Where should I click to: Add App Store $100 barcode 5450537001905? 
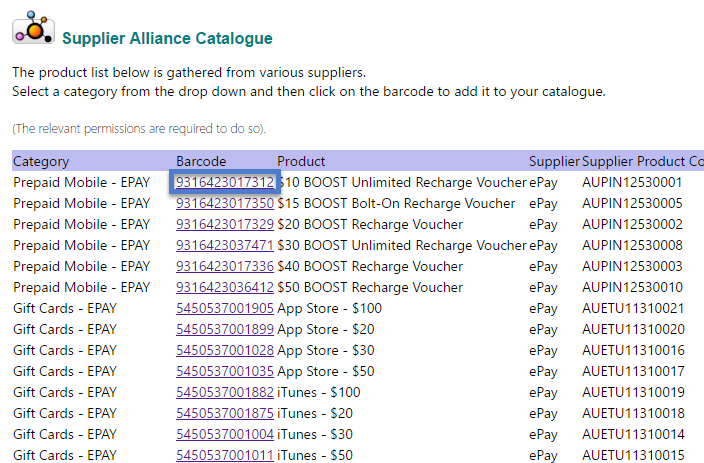tap(225, 308)
